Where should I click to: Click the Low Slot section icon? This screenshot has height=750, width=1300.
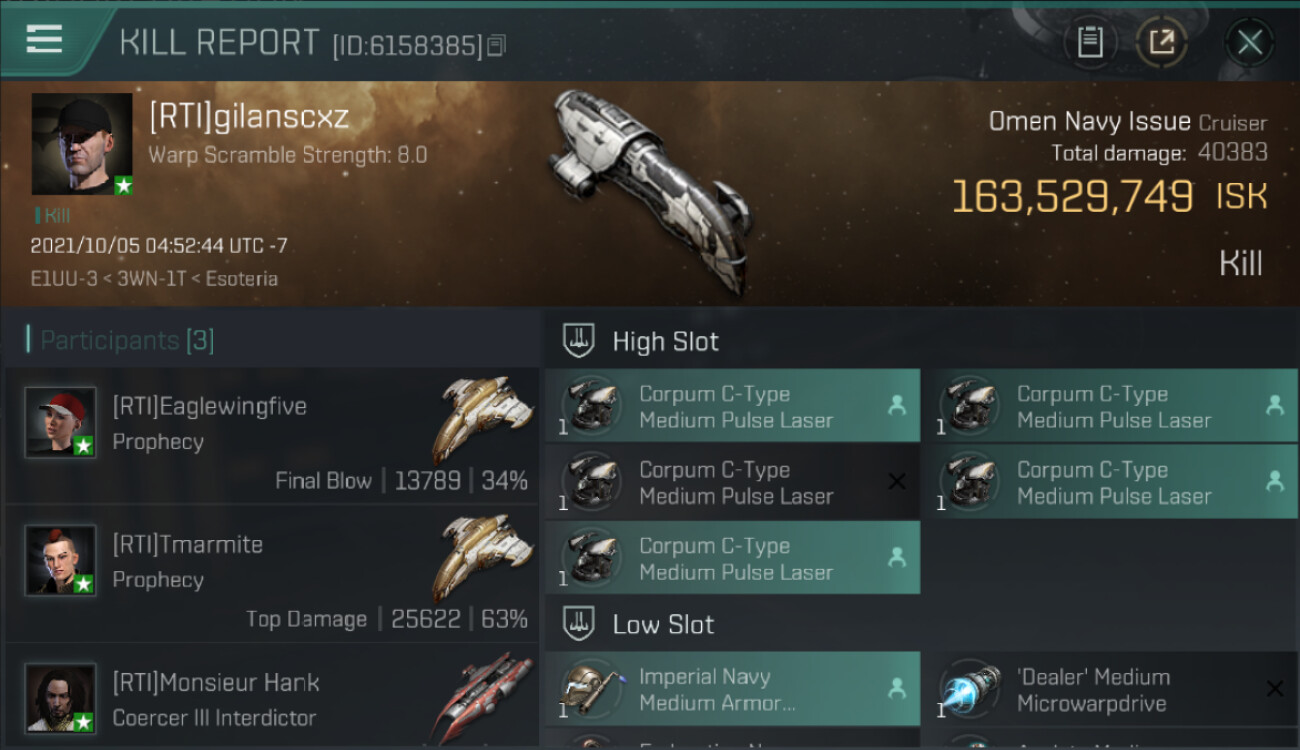pyautogui.click(x=579, y=624)
